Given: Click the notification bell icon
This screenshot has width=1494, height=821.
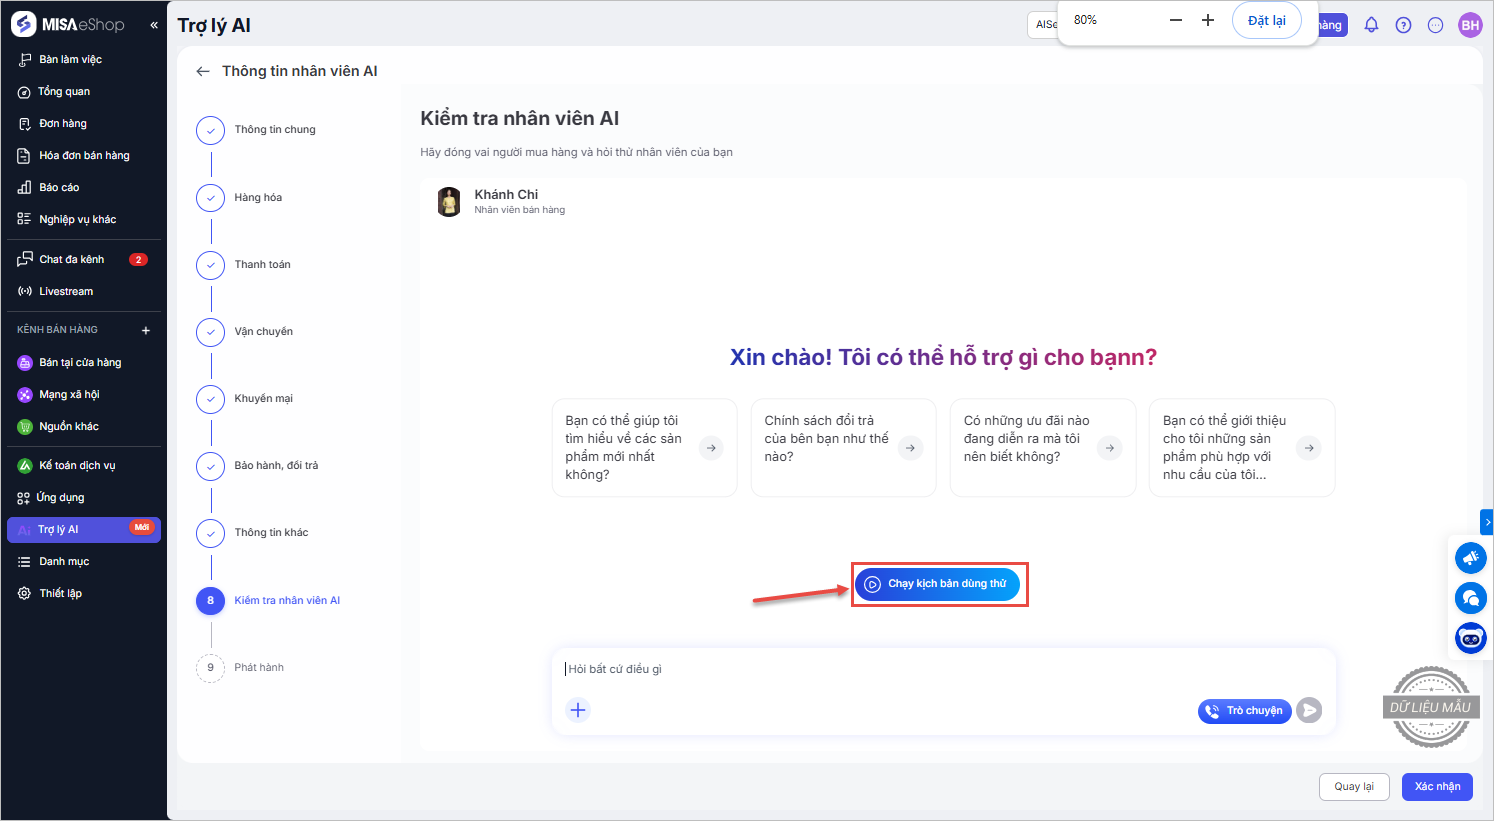Looking at the screenshot, I should [x=1371, y=25].
